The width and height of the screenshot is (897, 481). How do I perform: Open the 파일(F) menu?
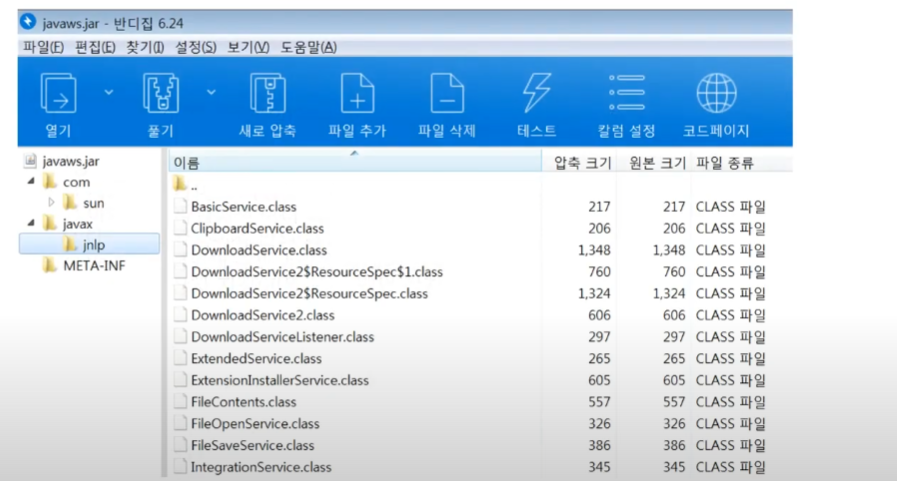pyautogui.click(x=43, y=47)
